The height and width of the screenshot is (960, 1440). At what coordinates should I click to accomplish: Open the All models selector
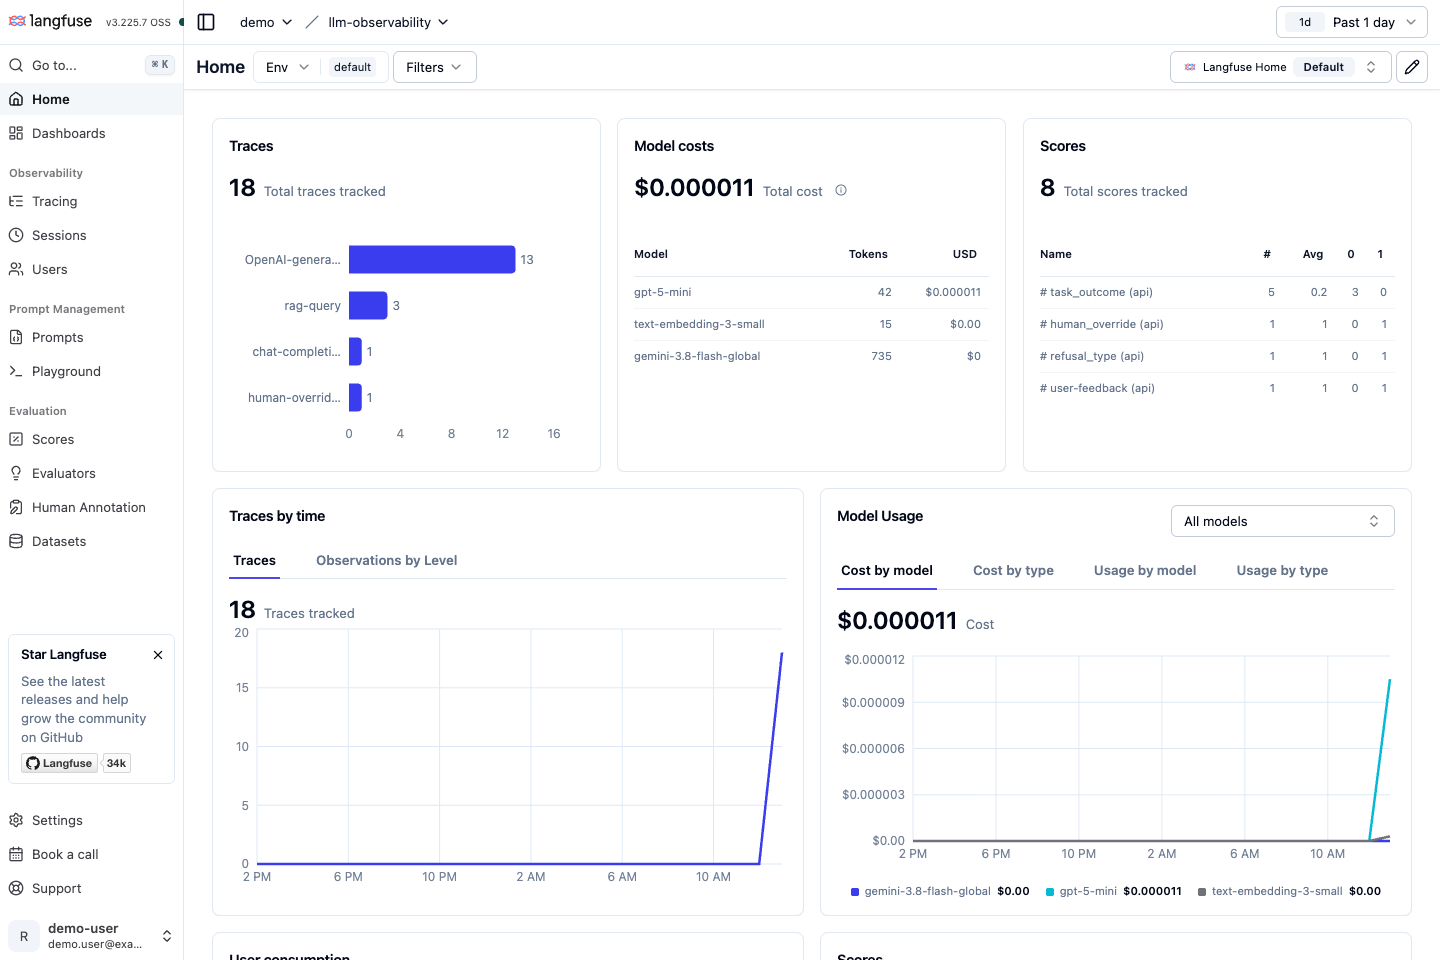1283,521
